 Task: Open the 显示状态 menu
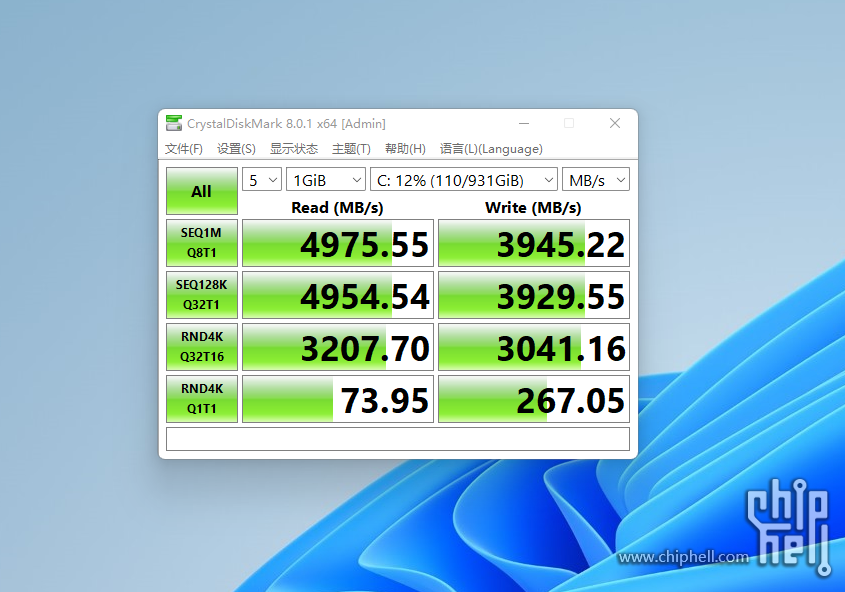tap(294, 149)
